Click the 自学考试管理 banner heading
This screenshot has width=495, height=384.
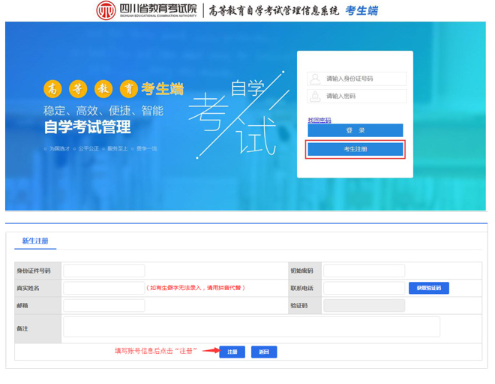[x=87, y=127]
